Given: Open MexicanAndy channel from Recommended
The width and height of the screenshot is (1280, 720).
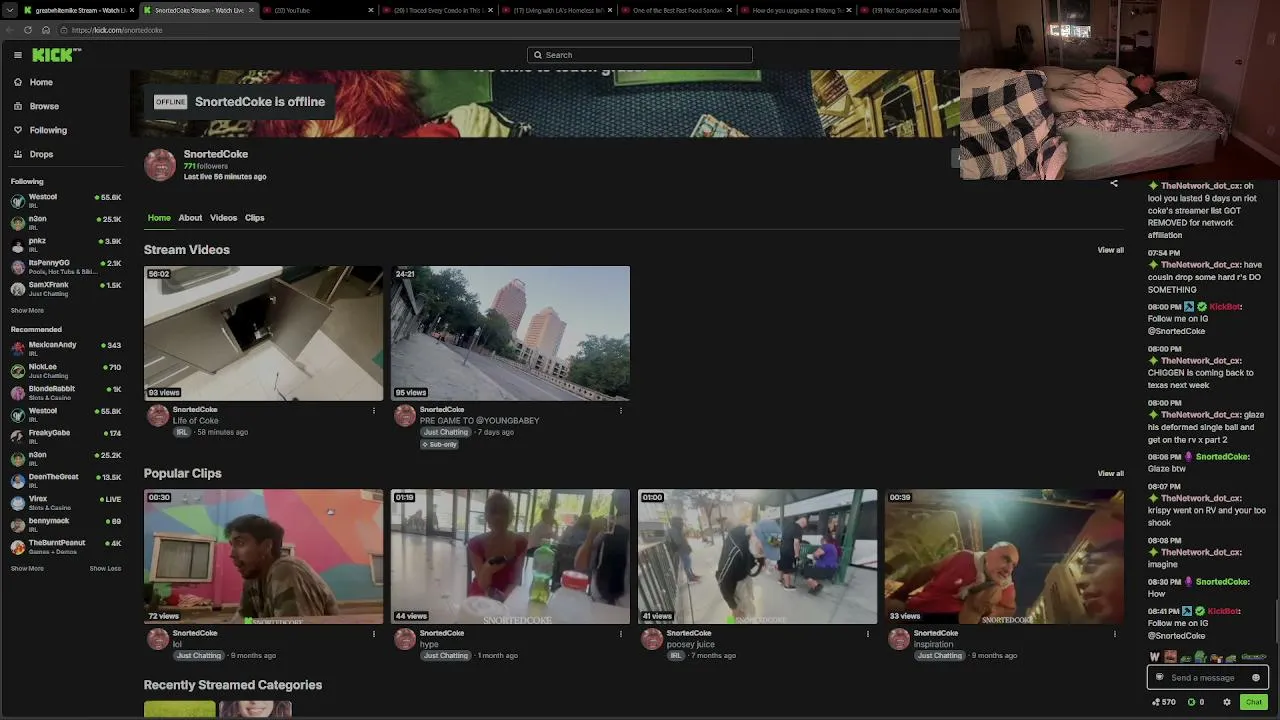Looking at the screenshot, I should (x=66, y=348).
